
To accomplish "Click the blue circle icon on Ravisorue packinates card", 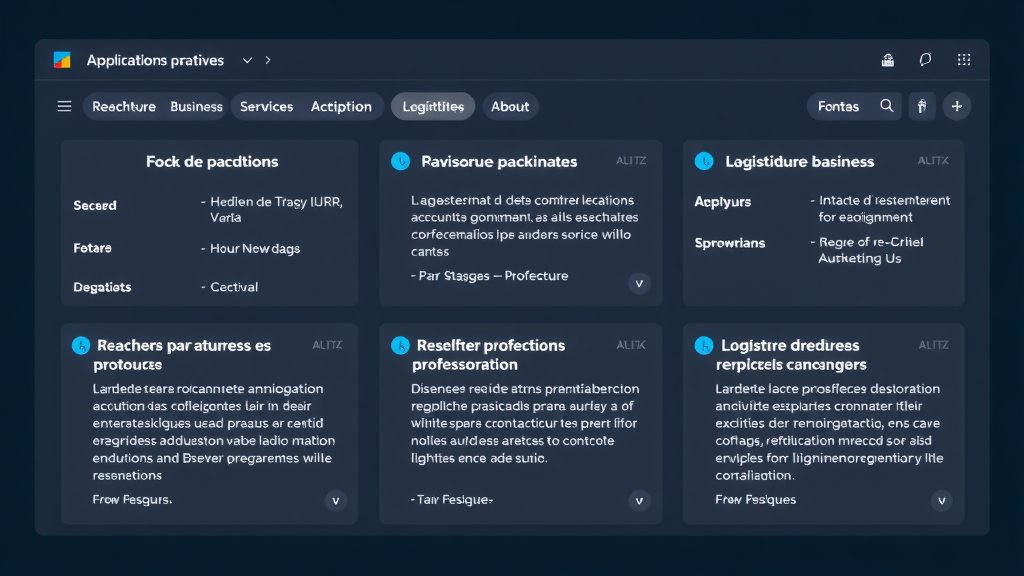I will (400, 161).
